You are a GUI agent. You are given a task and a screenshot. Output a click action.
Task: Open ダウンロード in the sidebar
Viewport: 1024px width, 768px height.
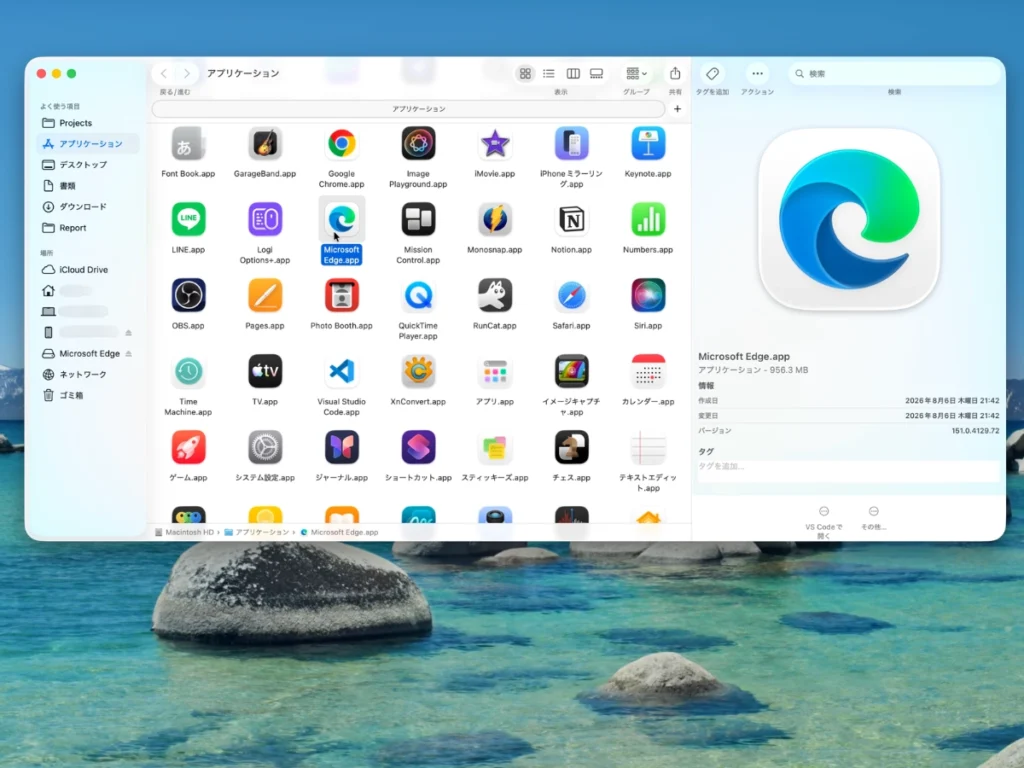[x=88, y=206]
